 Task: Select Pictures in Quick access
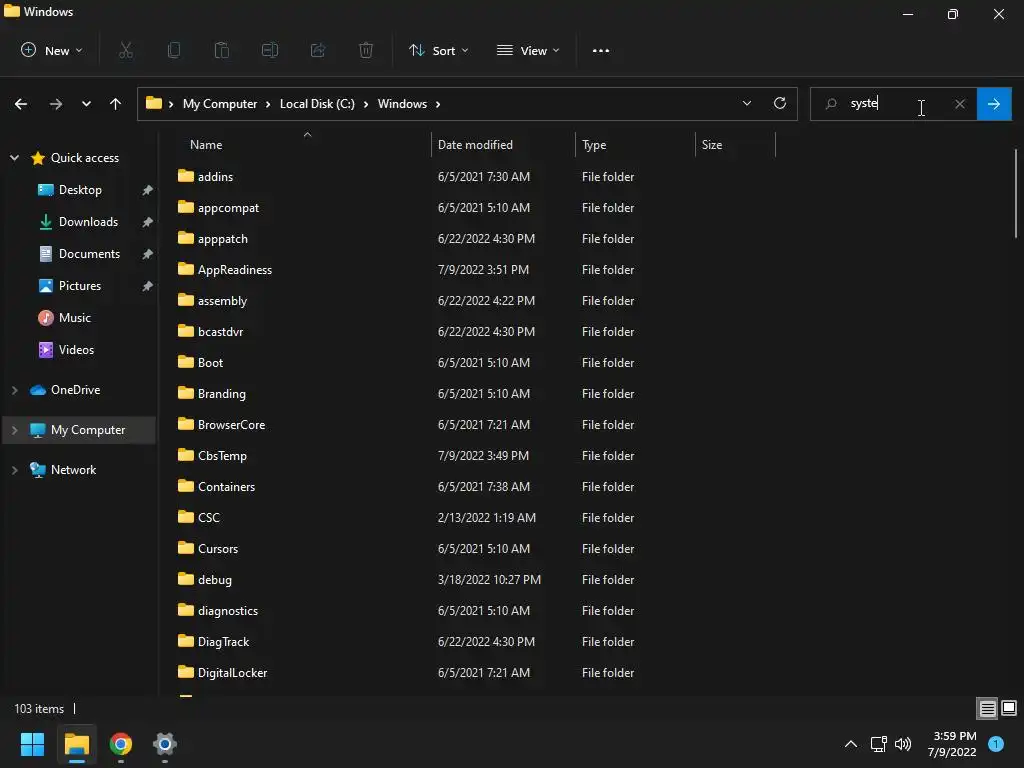[x=80, y=285]
